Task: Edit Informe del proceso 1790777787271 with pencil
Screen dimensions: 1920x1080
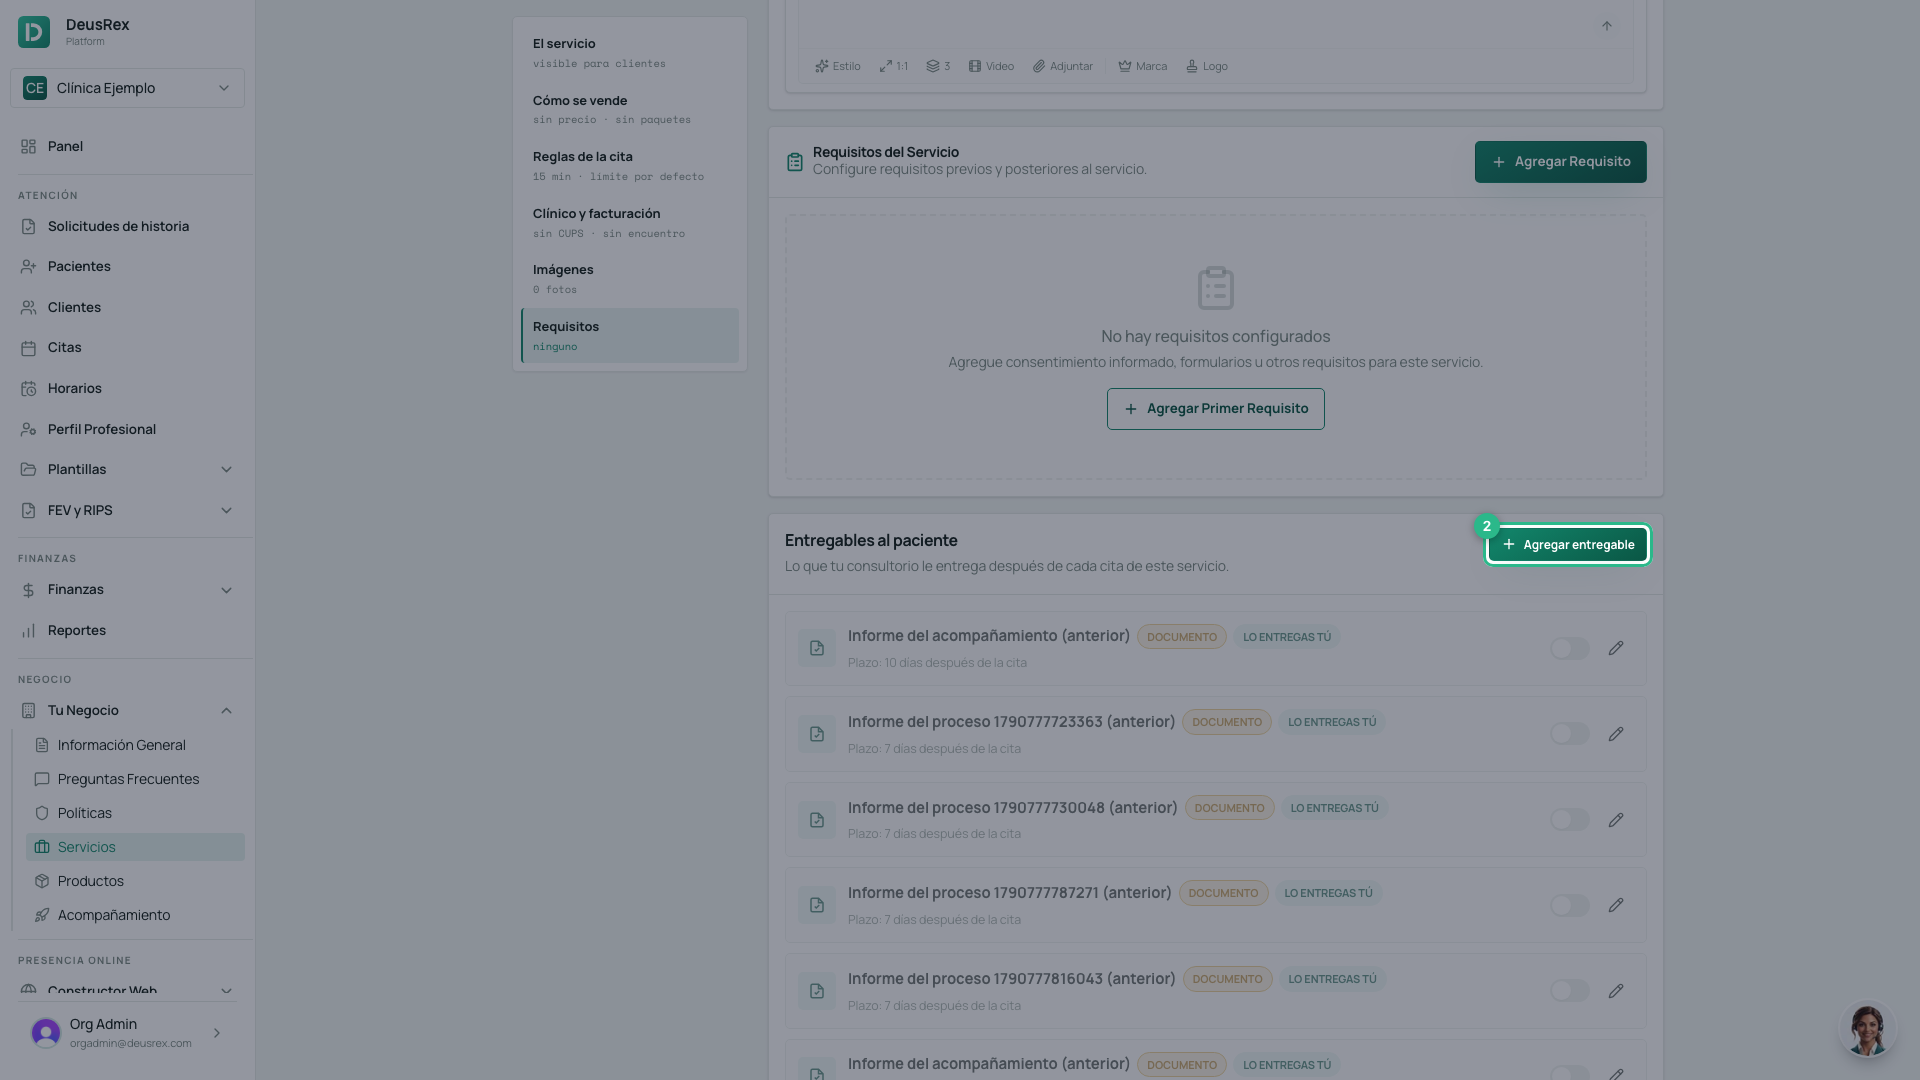Action: [x=1616, y=905]
